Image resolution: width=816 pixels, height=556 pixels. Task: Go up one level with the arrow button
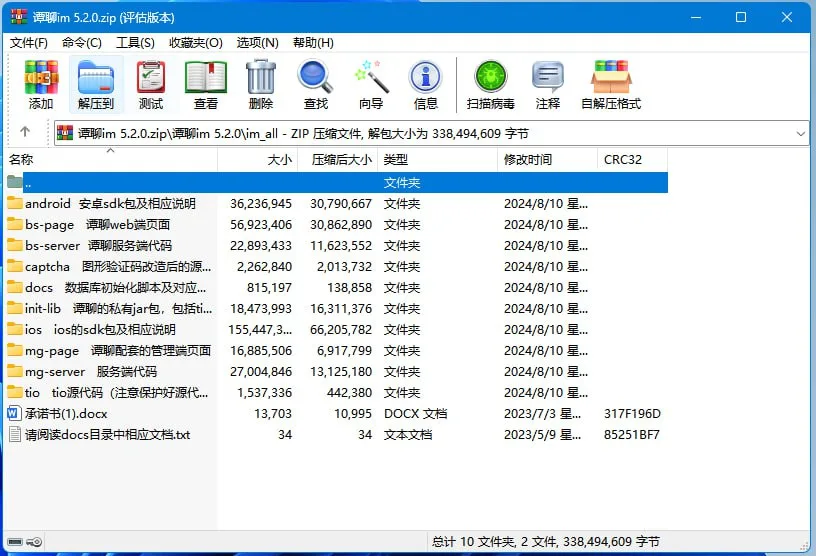click(25, 132)
